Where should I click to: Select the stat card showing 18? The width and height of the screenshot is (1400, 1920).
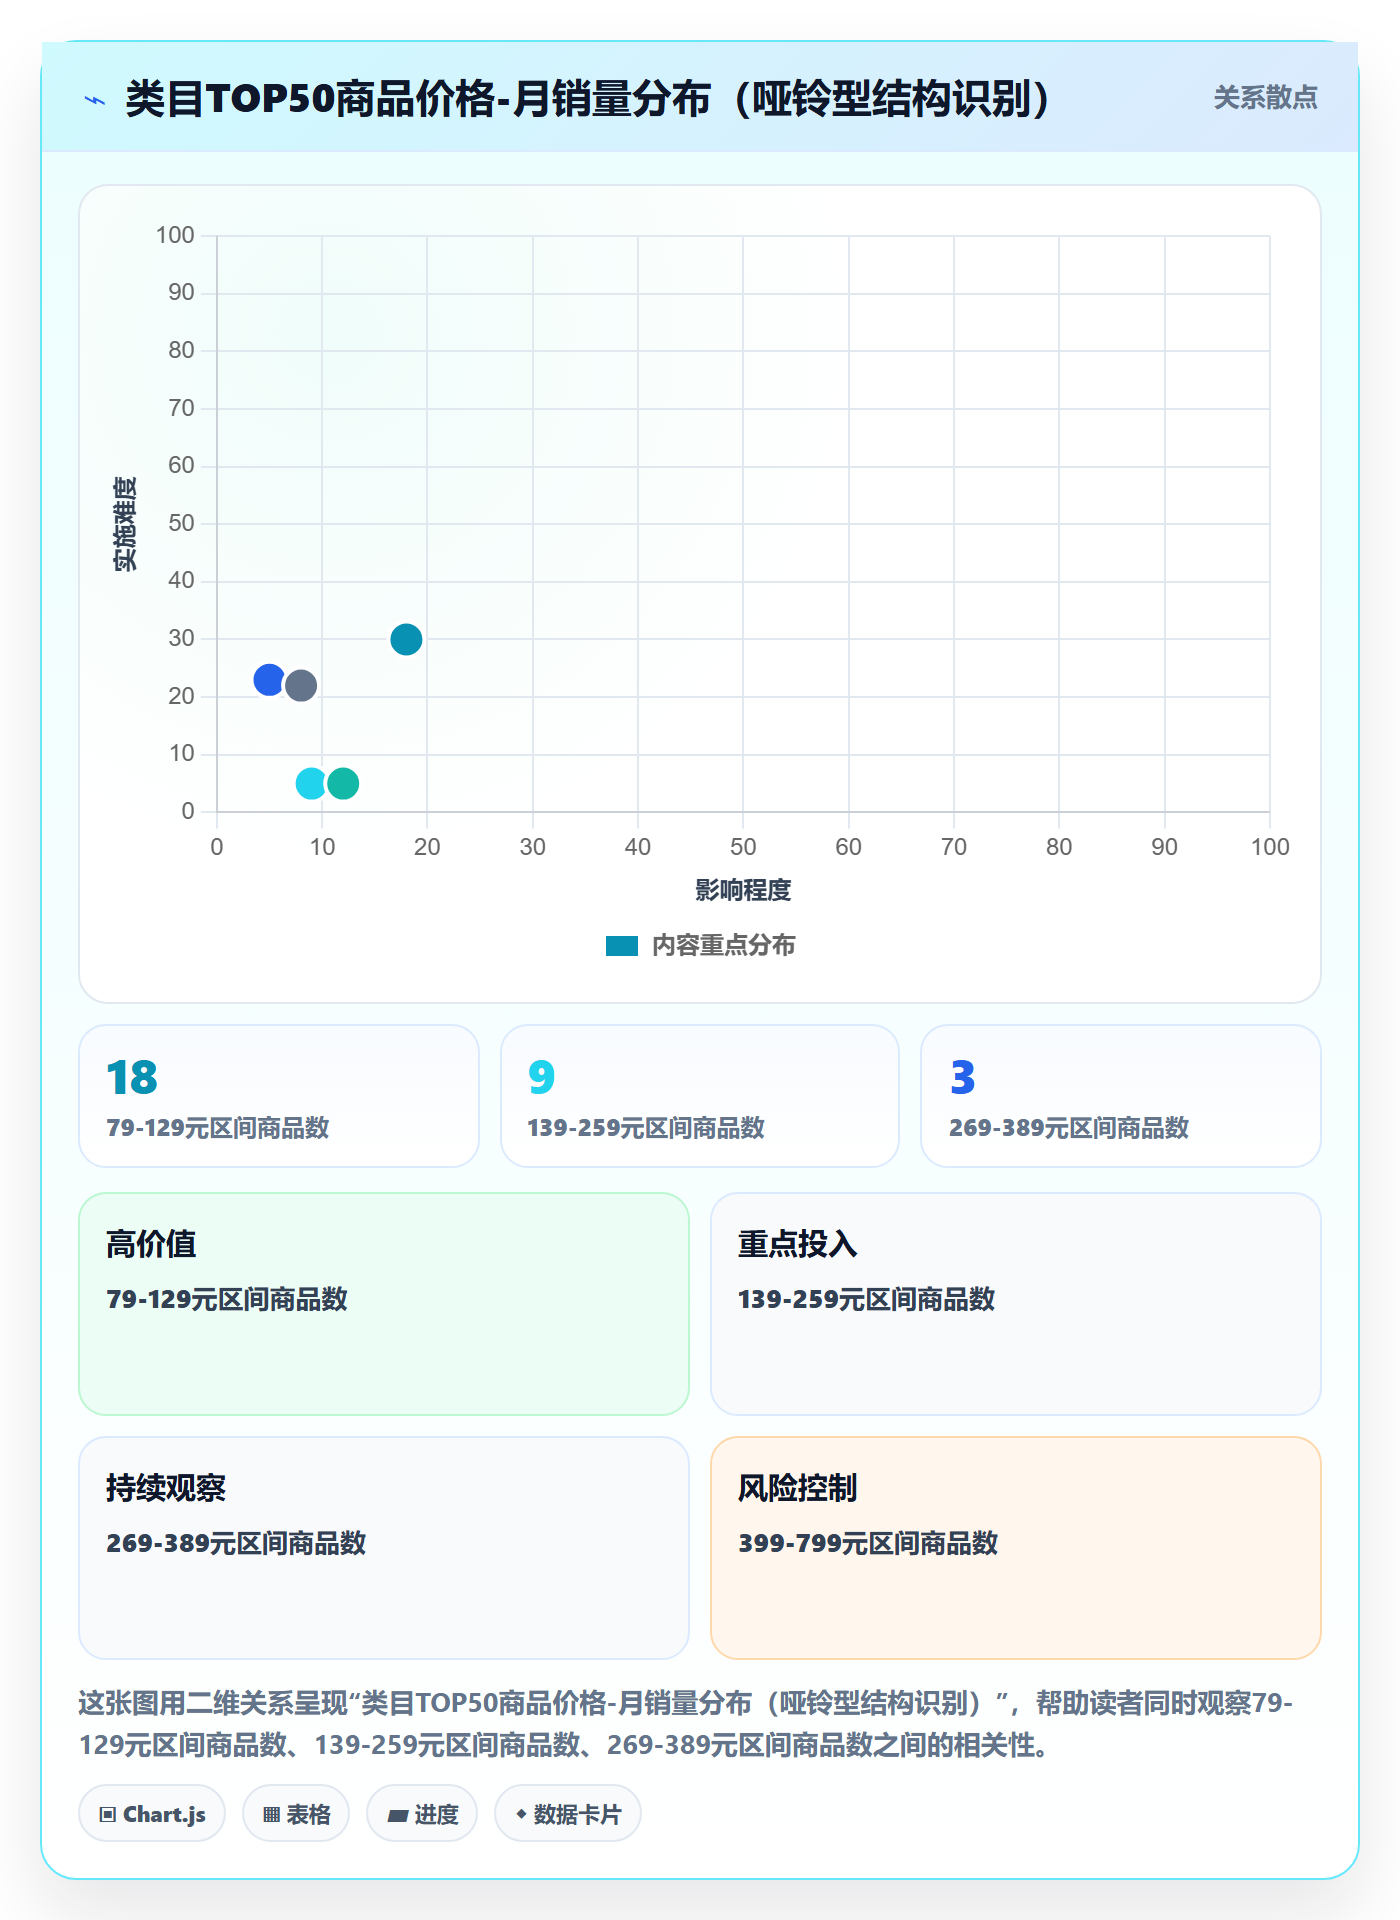[x=279, y=1096]
